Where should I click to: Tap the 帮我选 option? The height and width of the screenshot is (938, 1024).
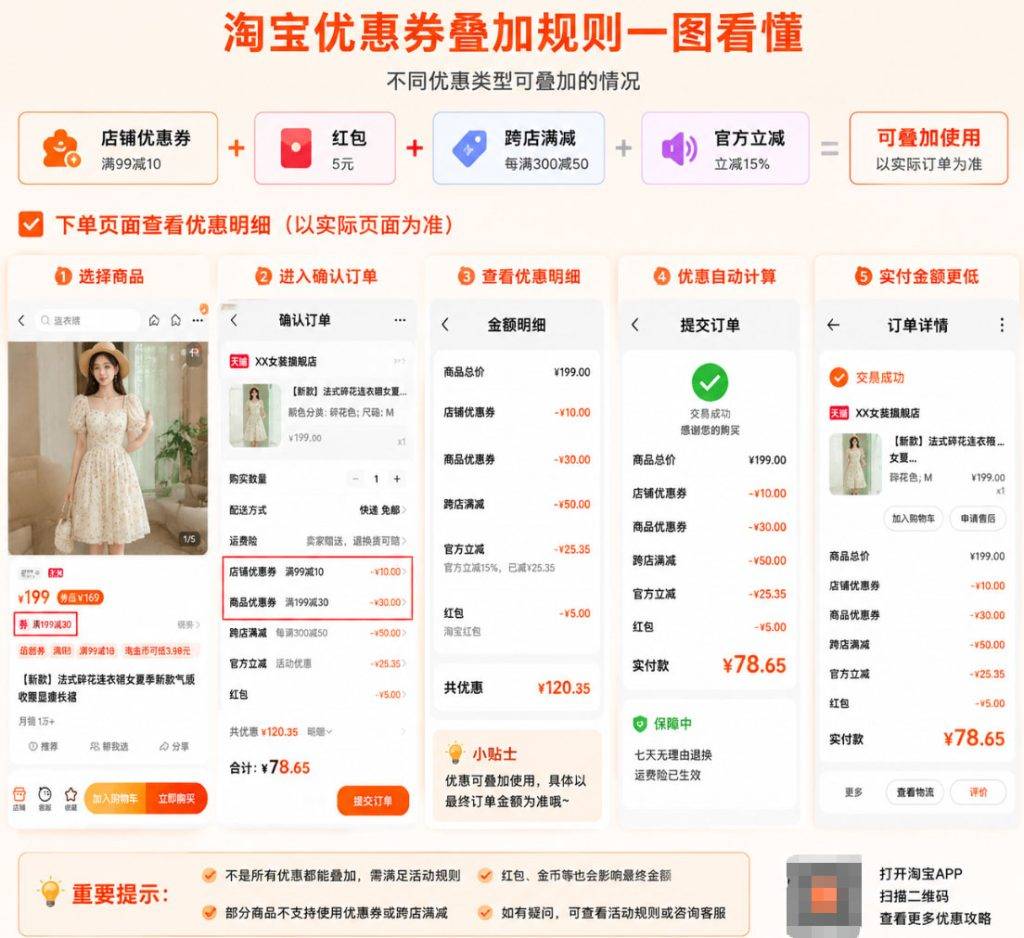(x=109, y=746)
